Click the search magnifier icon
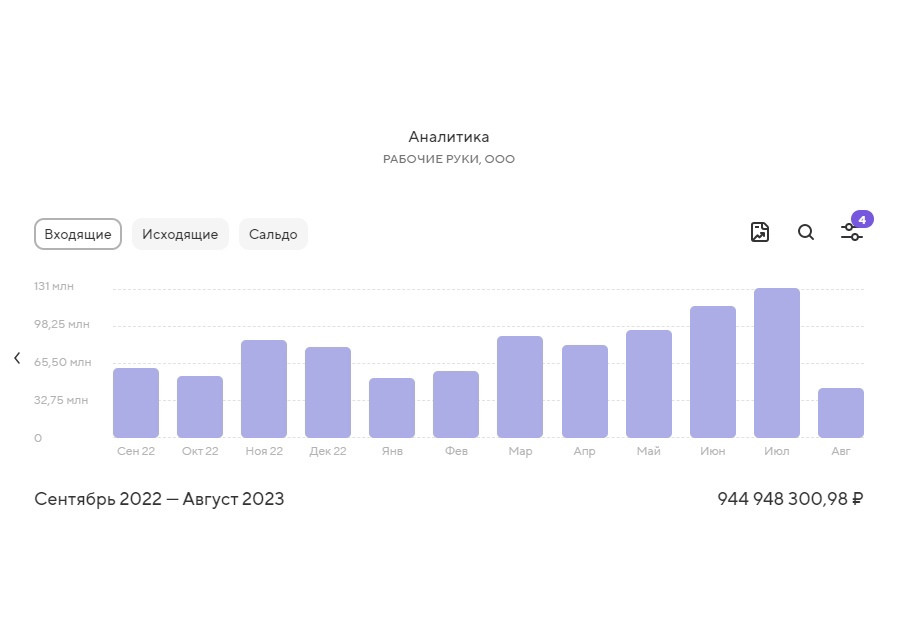The width and height of the screenshot is (909, 633). coord(806,233)
